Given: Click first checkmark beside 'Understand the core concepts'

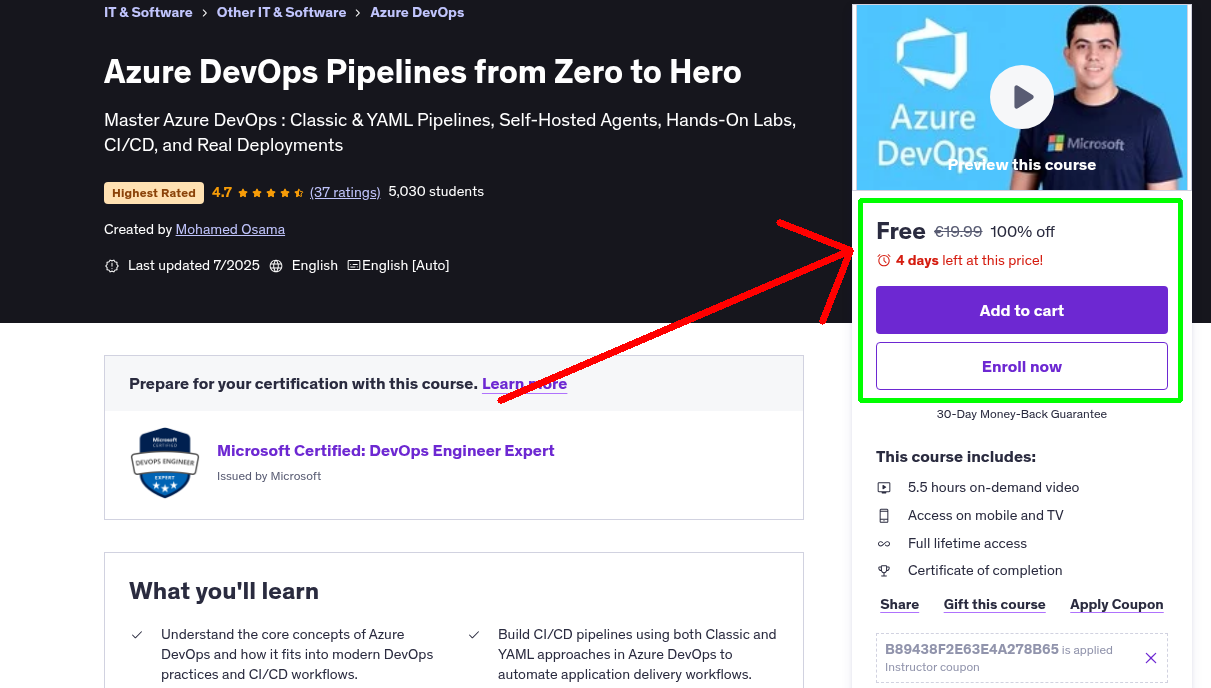Looking at the screenshot, I should [x=137, y=635].
